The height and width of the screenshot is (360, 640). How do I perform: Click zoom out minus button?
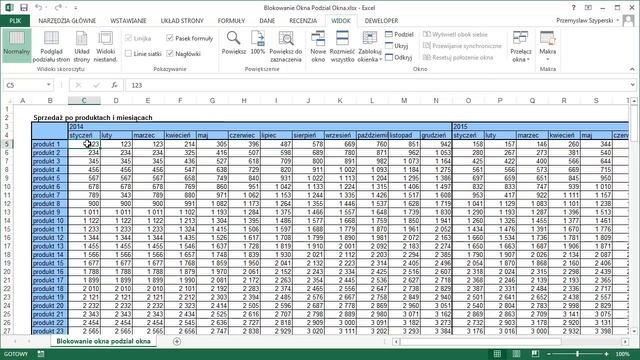point(549,354)
